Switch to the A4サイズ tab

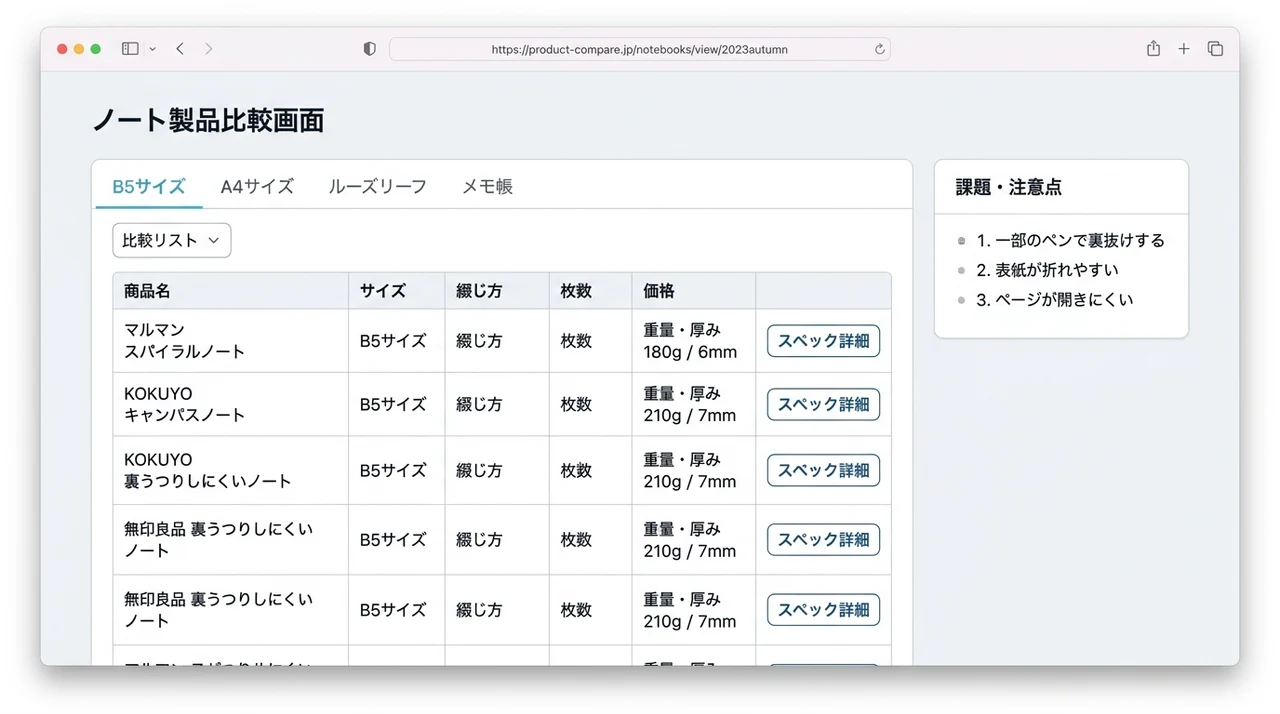(x=257, y=186)
